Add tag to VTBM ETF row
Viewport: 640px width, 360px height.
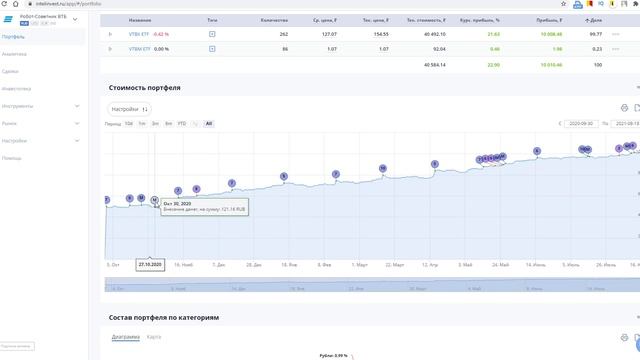pos(212,49)
